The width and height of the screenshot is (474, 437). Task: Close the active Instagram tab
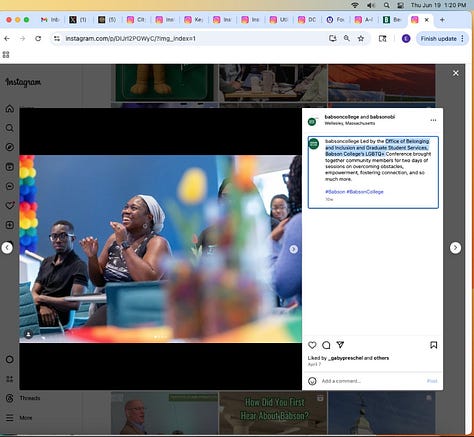point(426,20)
